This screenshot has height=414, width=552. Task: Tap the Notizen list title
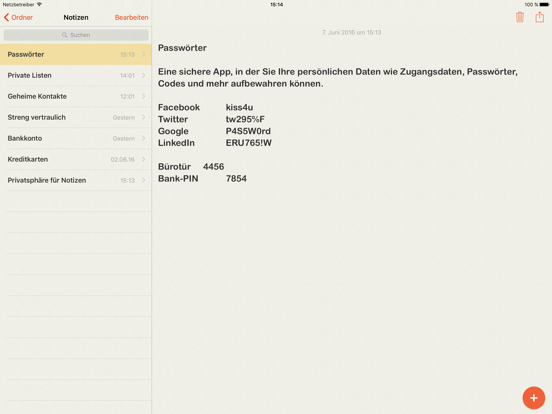pyautogui.click(x=76, y=17)
